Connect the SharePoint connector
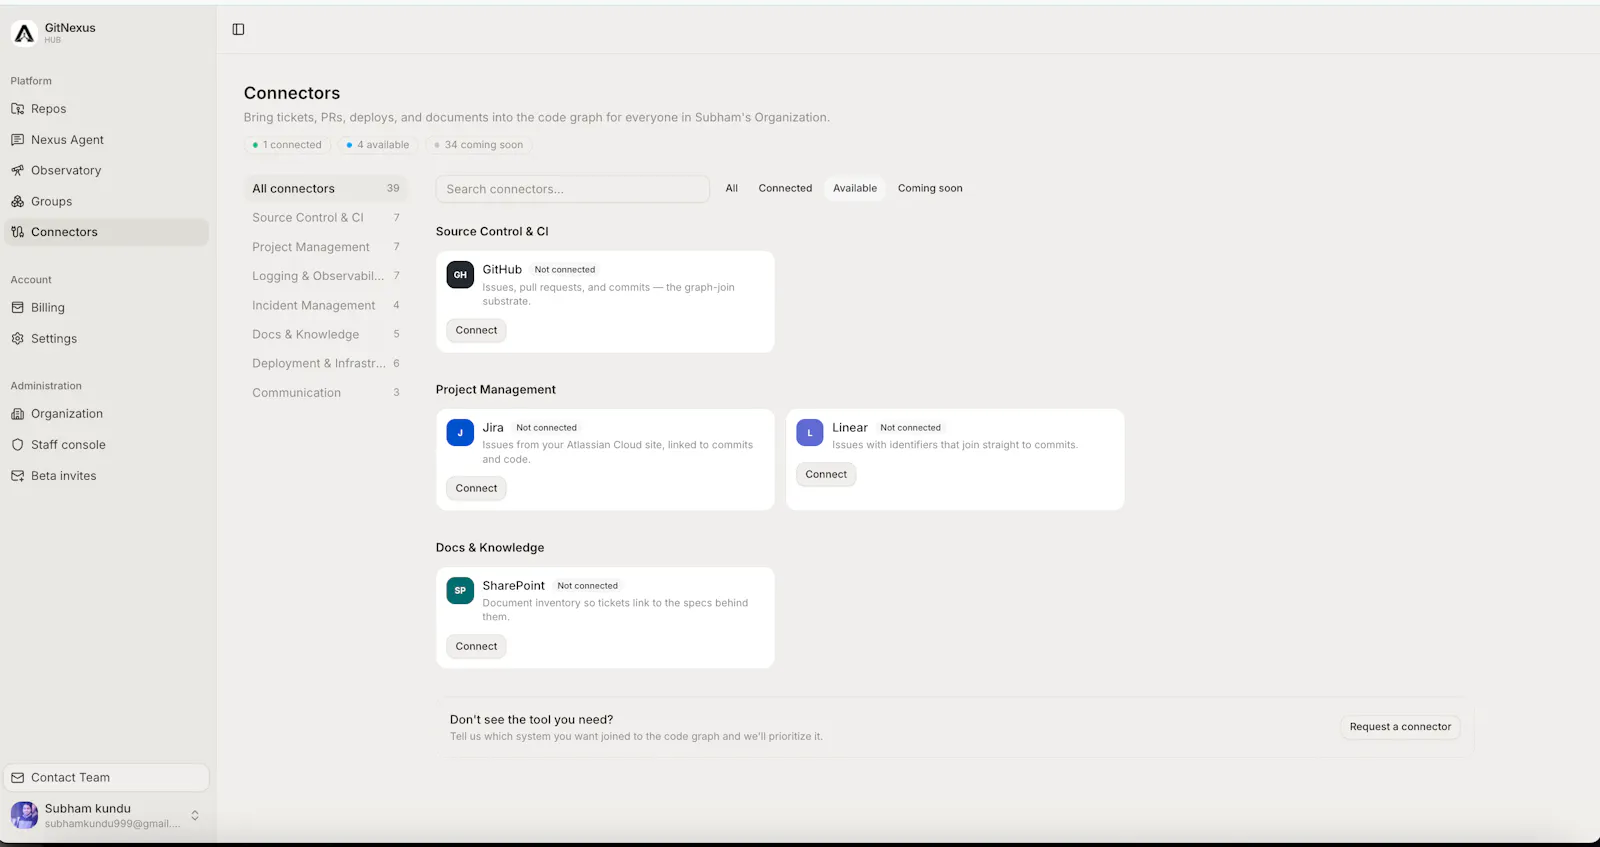 (x=476, y=646)
